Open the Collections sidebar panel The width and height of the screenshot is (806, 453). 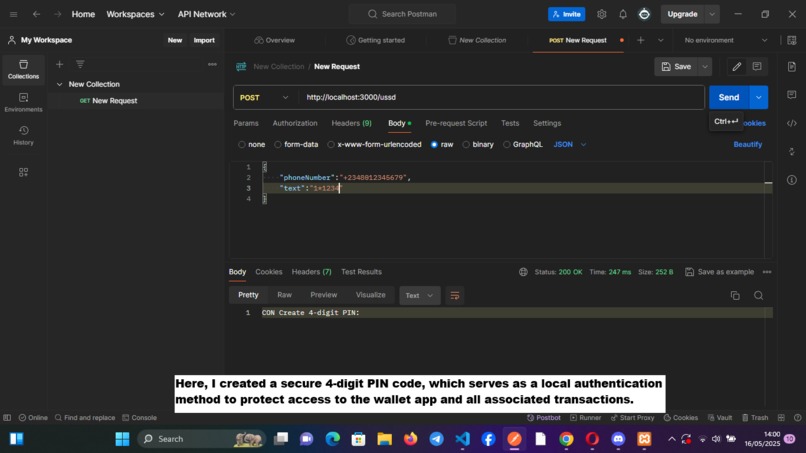pos(23,69)
